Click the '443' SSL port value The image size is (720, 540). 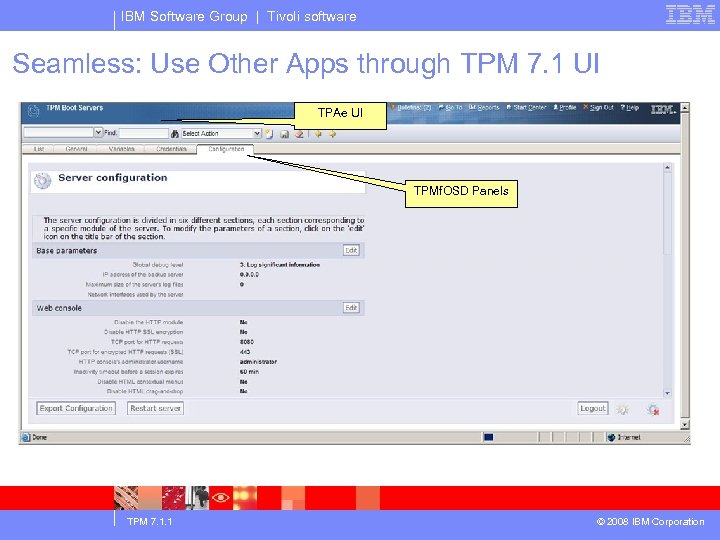point(245,352)
